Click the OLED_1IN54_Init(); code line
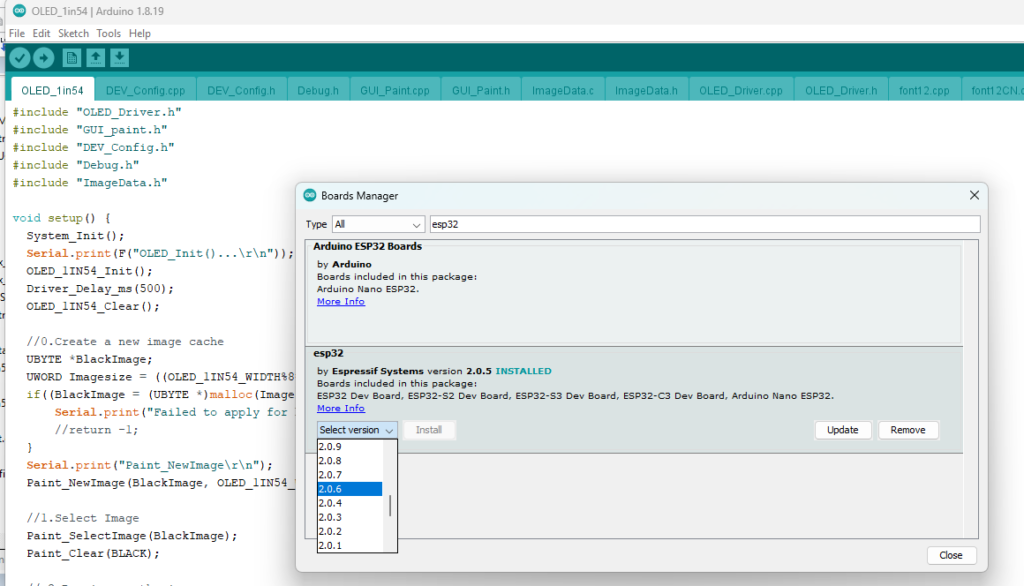Image resolution: width=1024 pixels, height=586 pixels. click(x=89, y=271)
